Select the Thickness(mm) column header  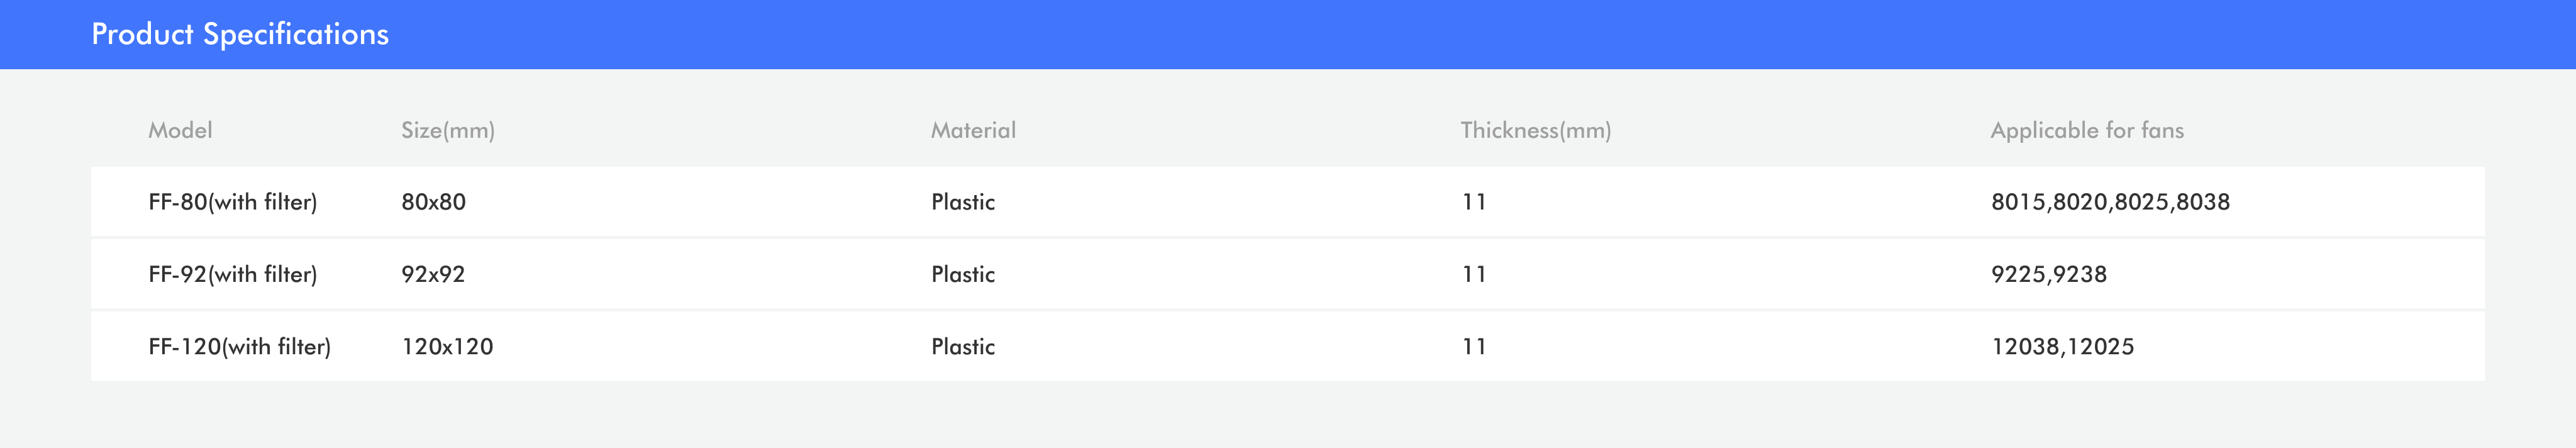click(x=1535, y=130)
